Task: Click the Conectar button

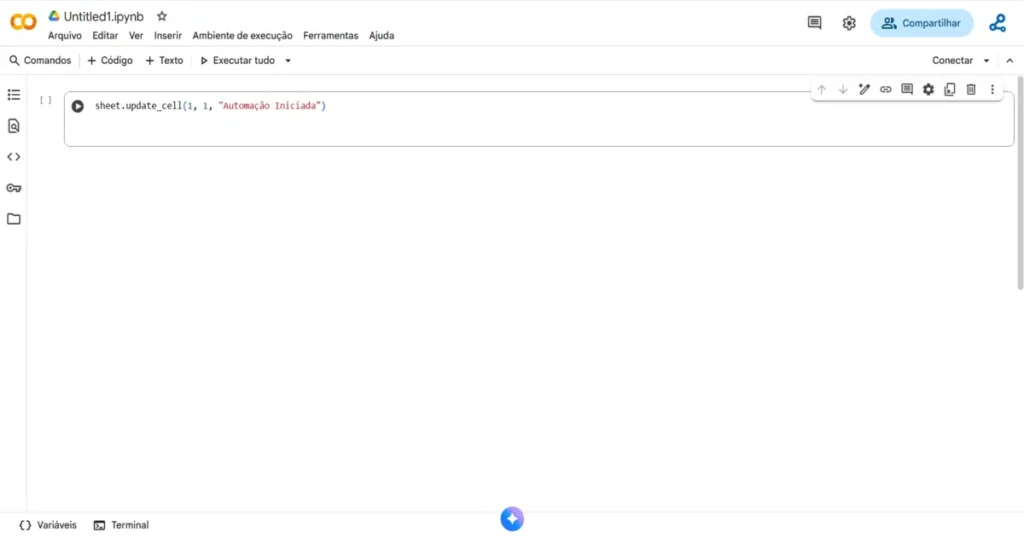Action: (x=952, y=60)
